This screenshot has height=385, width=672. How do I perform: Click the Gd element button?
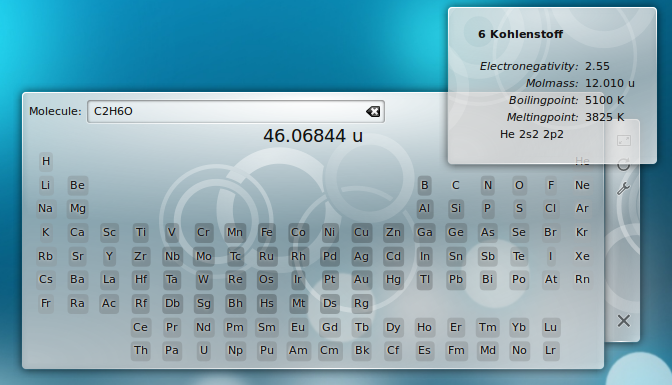tap(330, 328)
